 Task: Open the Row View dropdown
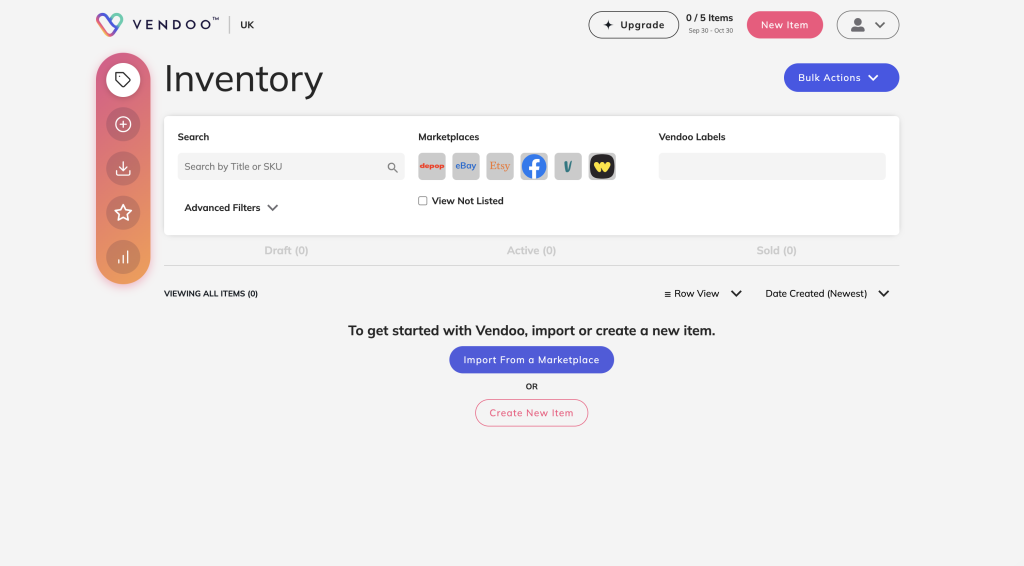click(703, 294)
